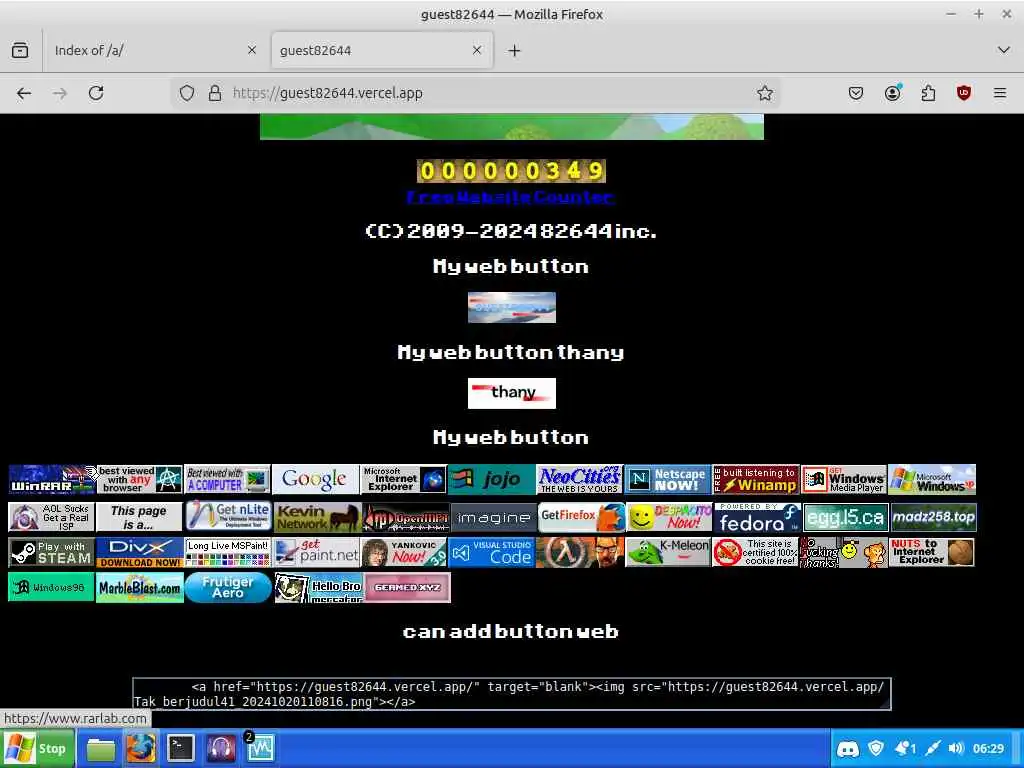Open the K-Meleon badge
Screen dimensions: 1024x768
click(667, 552)
